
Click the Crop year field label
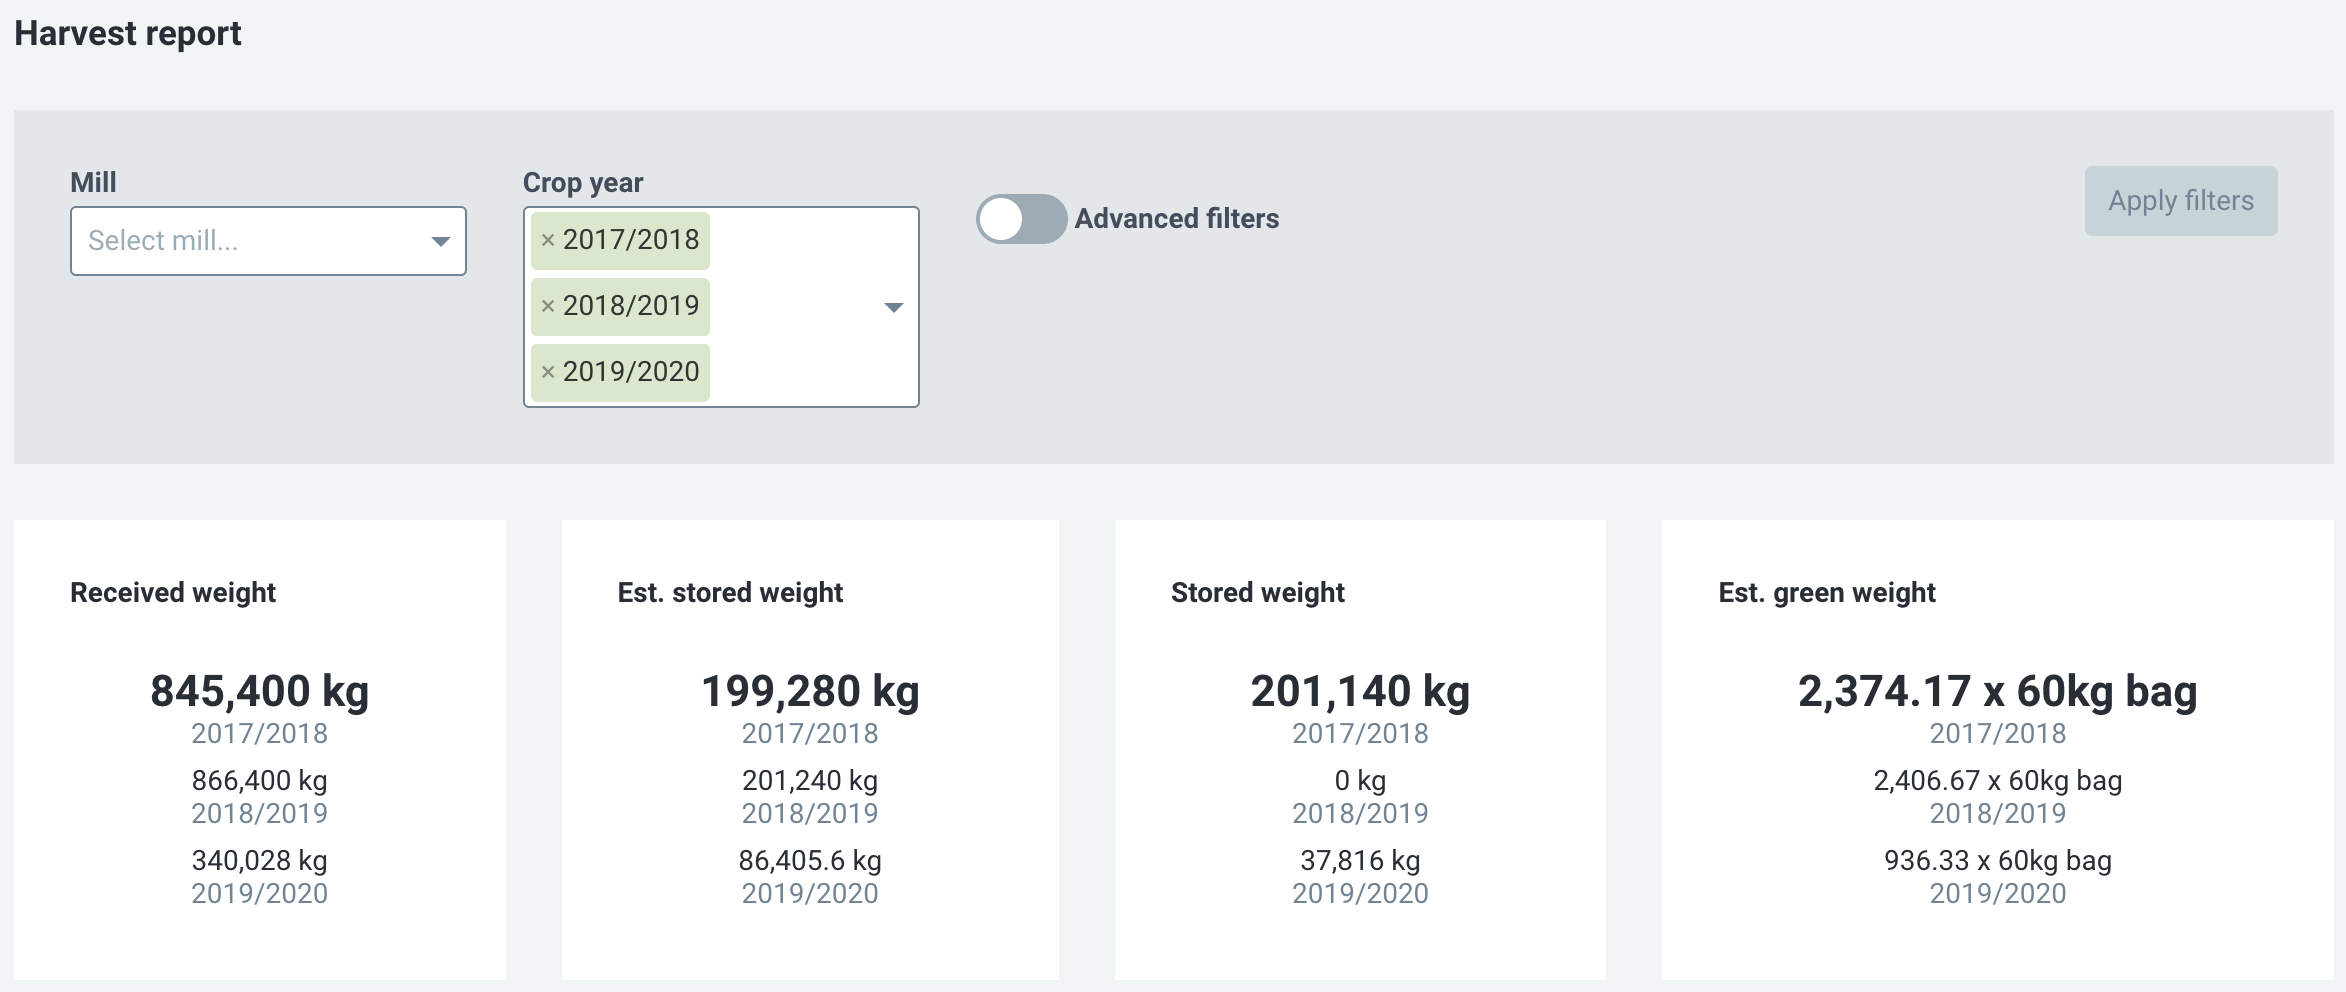583,183
